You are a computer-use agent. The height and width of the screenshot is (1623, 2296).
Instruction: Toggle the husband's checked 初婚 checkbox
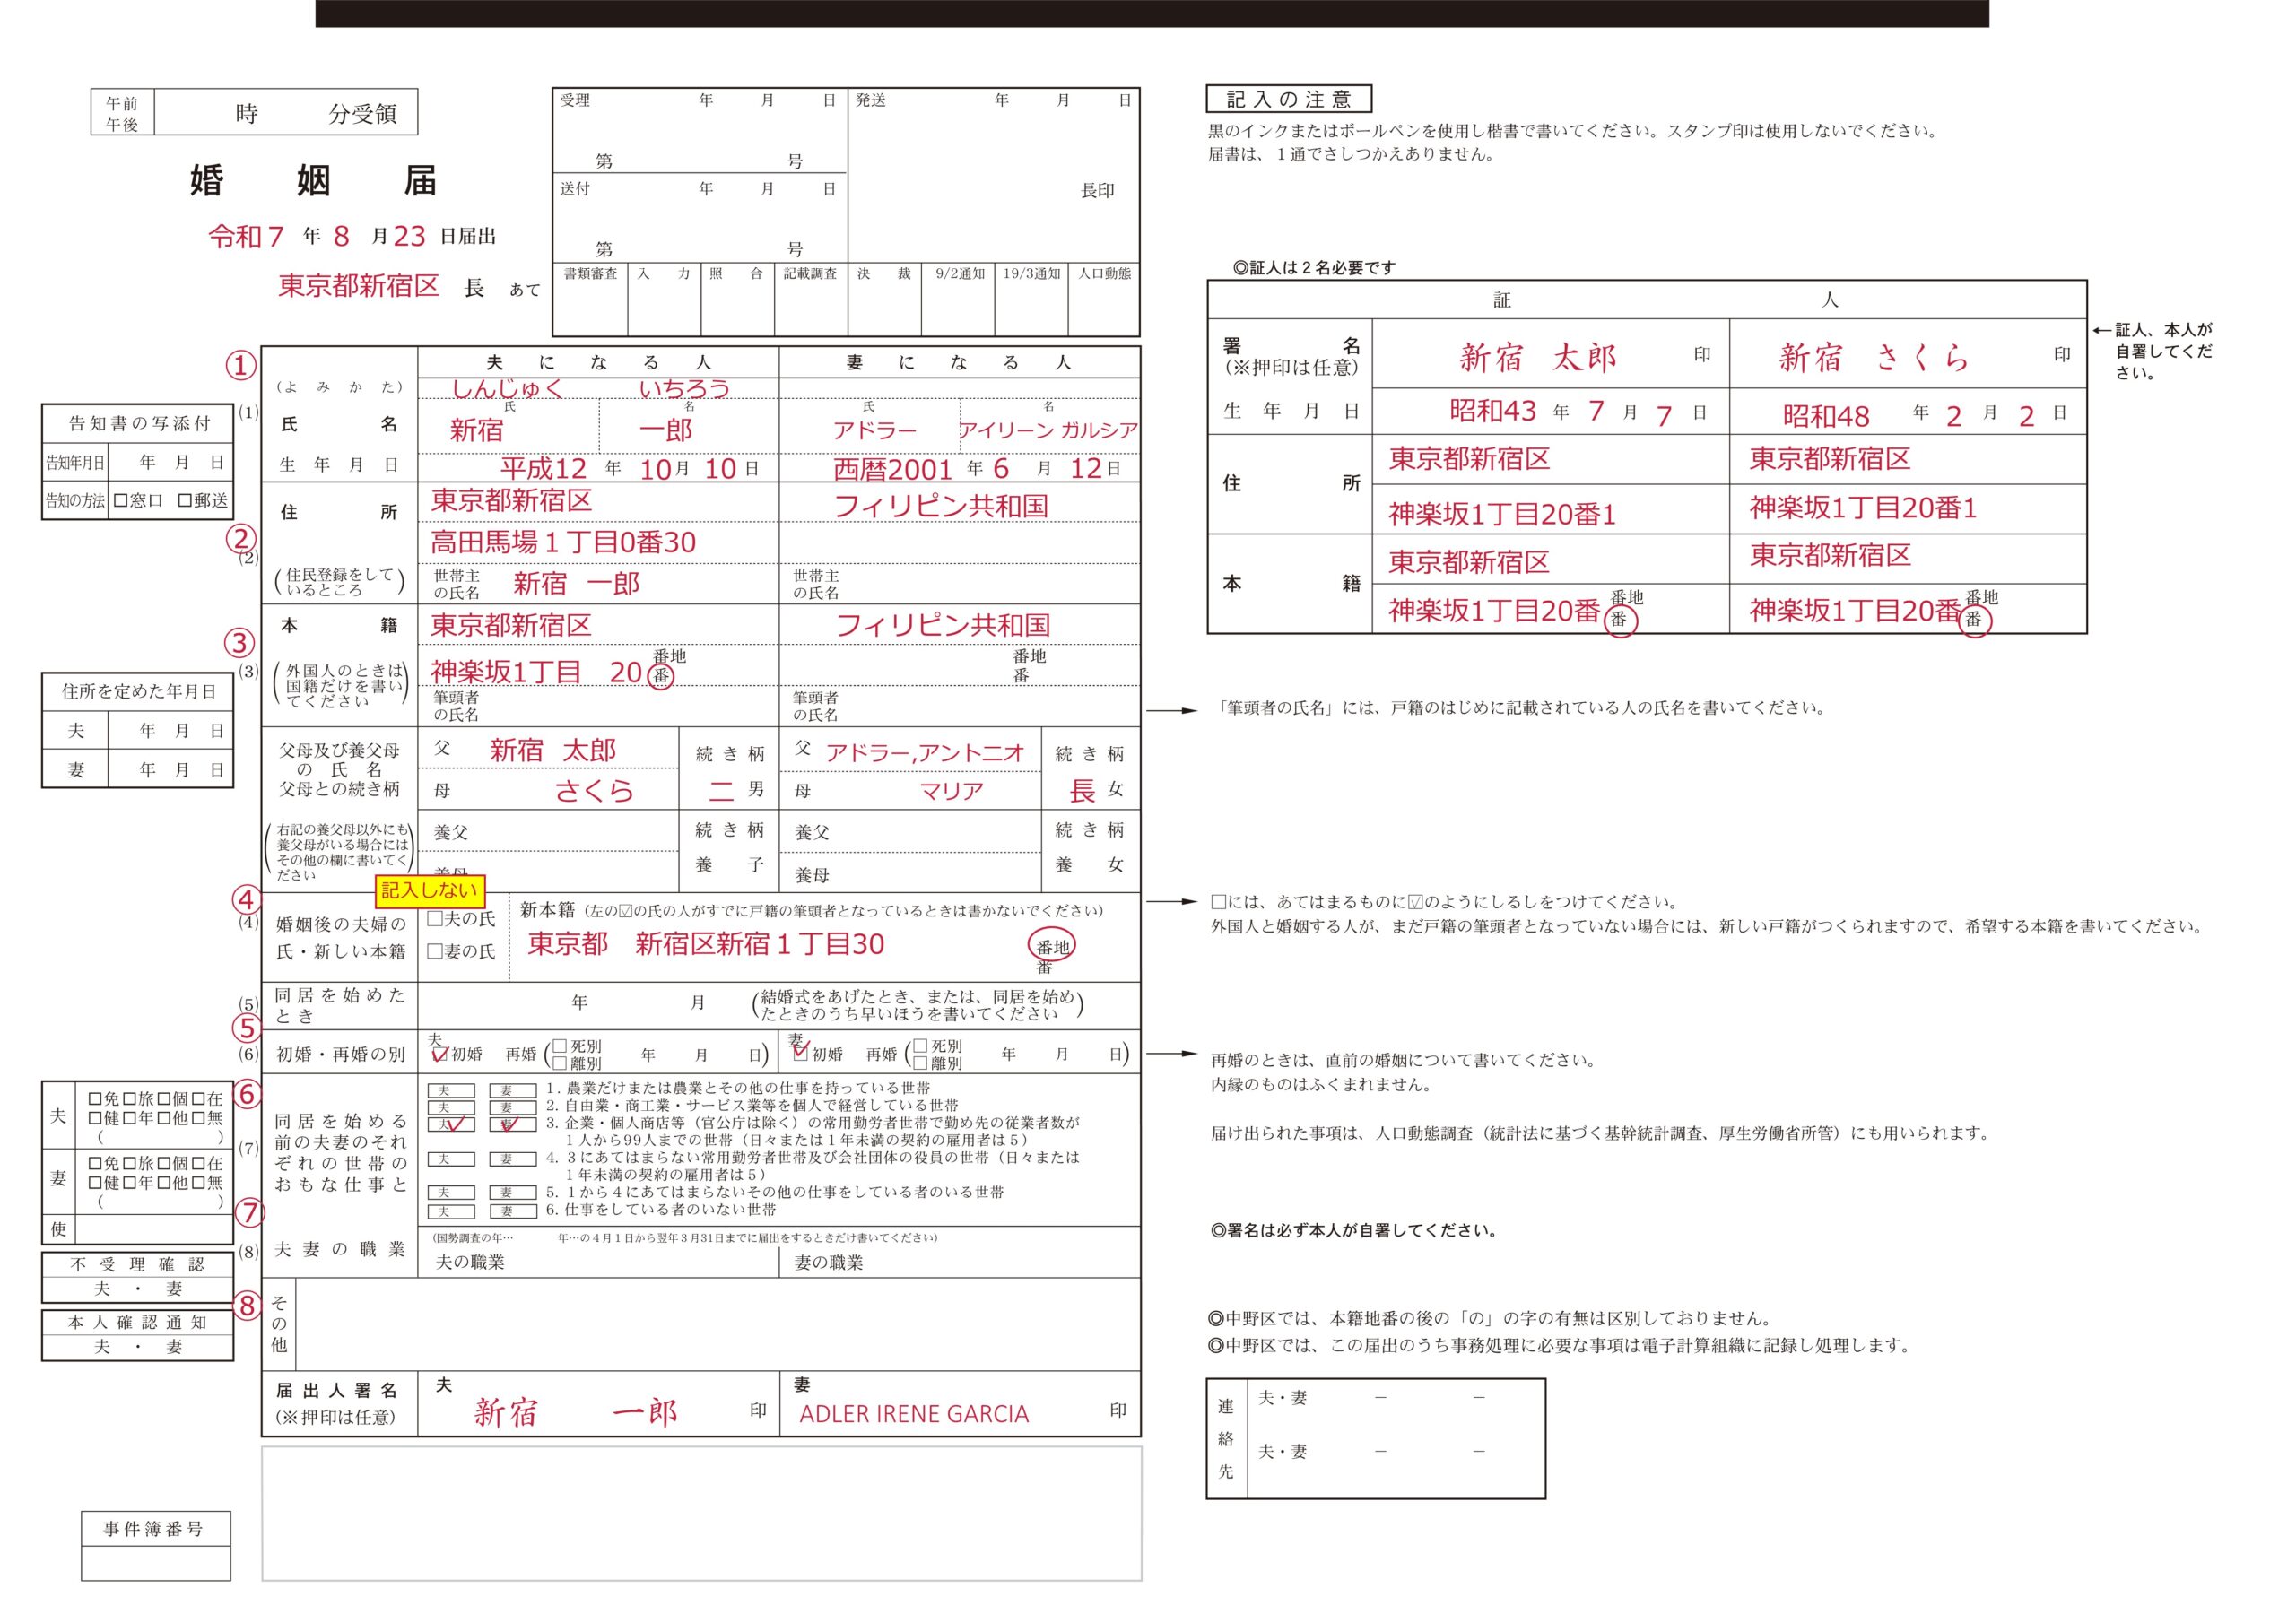(x=439, y=1054)
